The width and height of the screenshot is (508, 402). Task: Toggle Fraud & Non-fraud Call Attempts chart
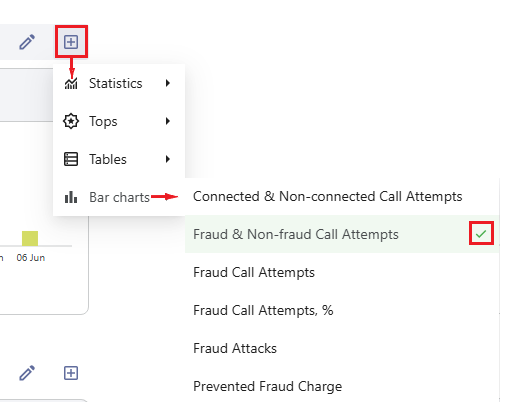click(342, 234)
